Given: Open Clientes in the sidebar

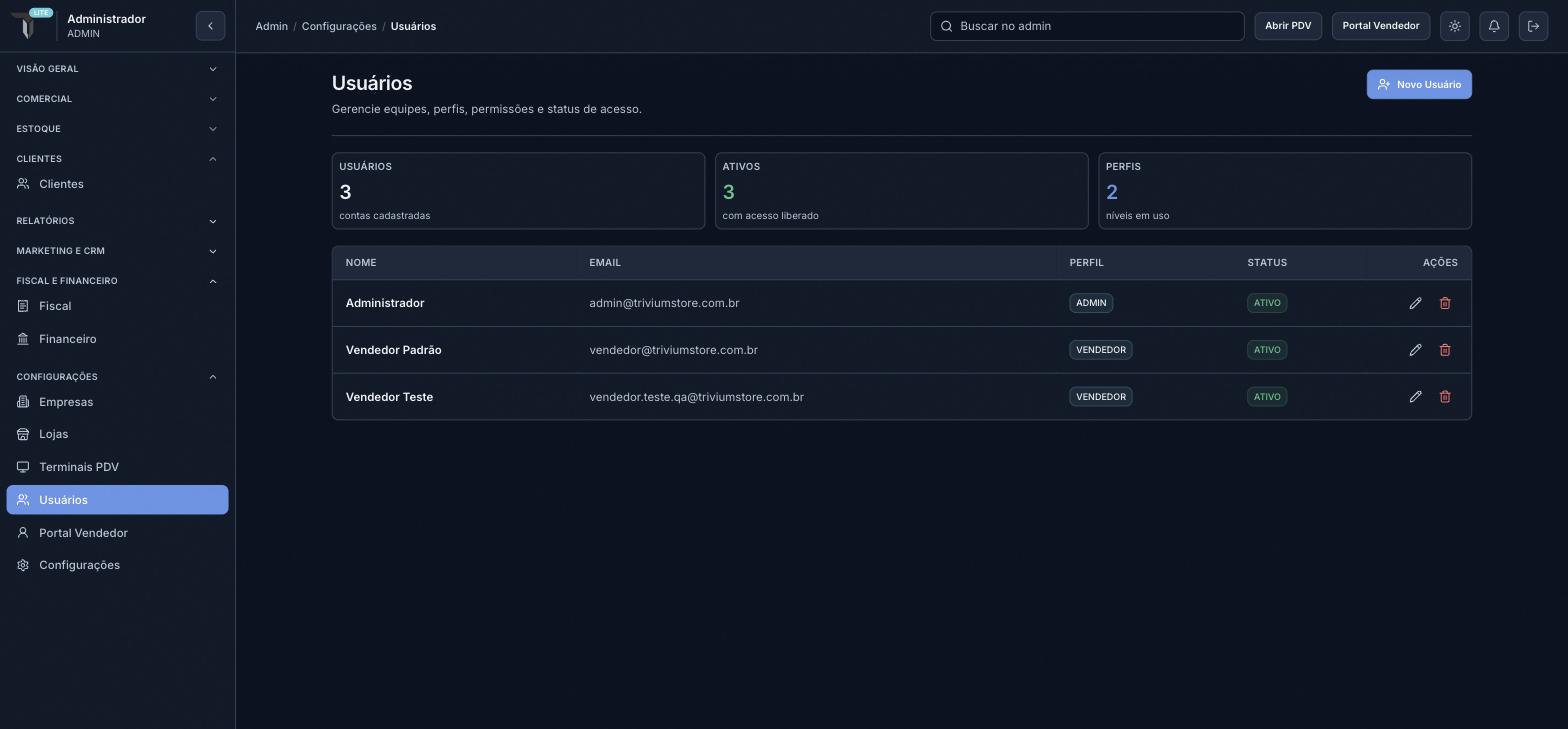Looking at the screenshot, I should click(117, 184).
